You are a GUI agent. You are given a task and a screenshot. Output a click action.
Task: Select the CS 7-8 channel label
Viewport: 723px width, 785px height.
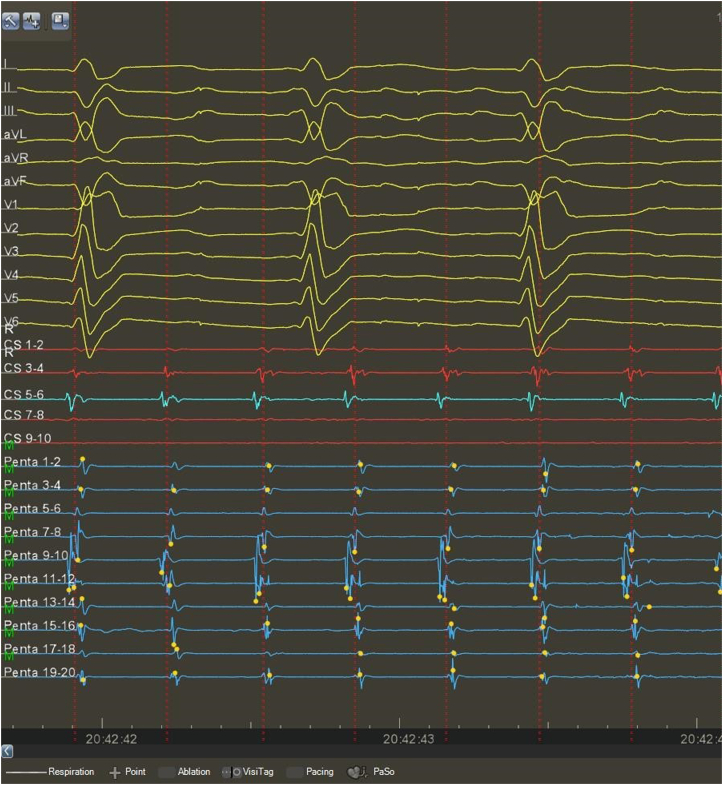(x=24, y=415)
